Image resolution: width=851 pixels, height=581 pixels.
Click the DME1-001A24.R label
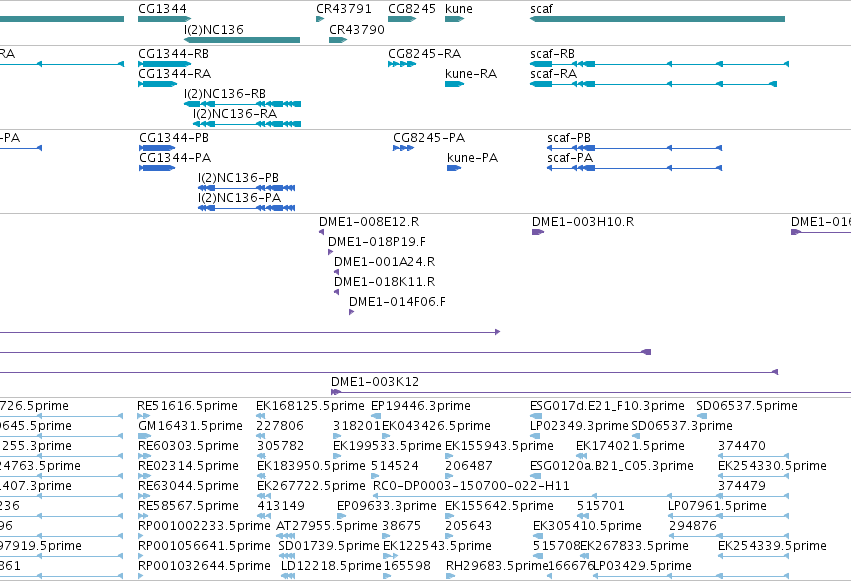click(385, 262)
